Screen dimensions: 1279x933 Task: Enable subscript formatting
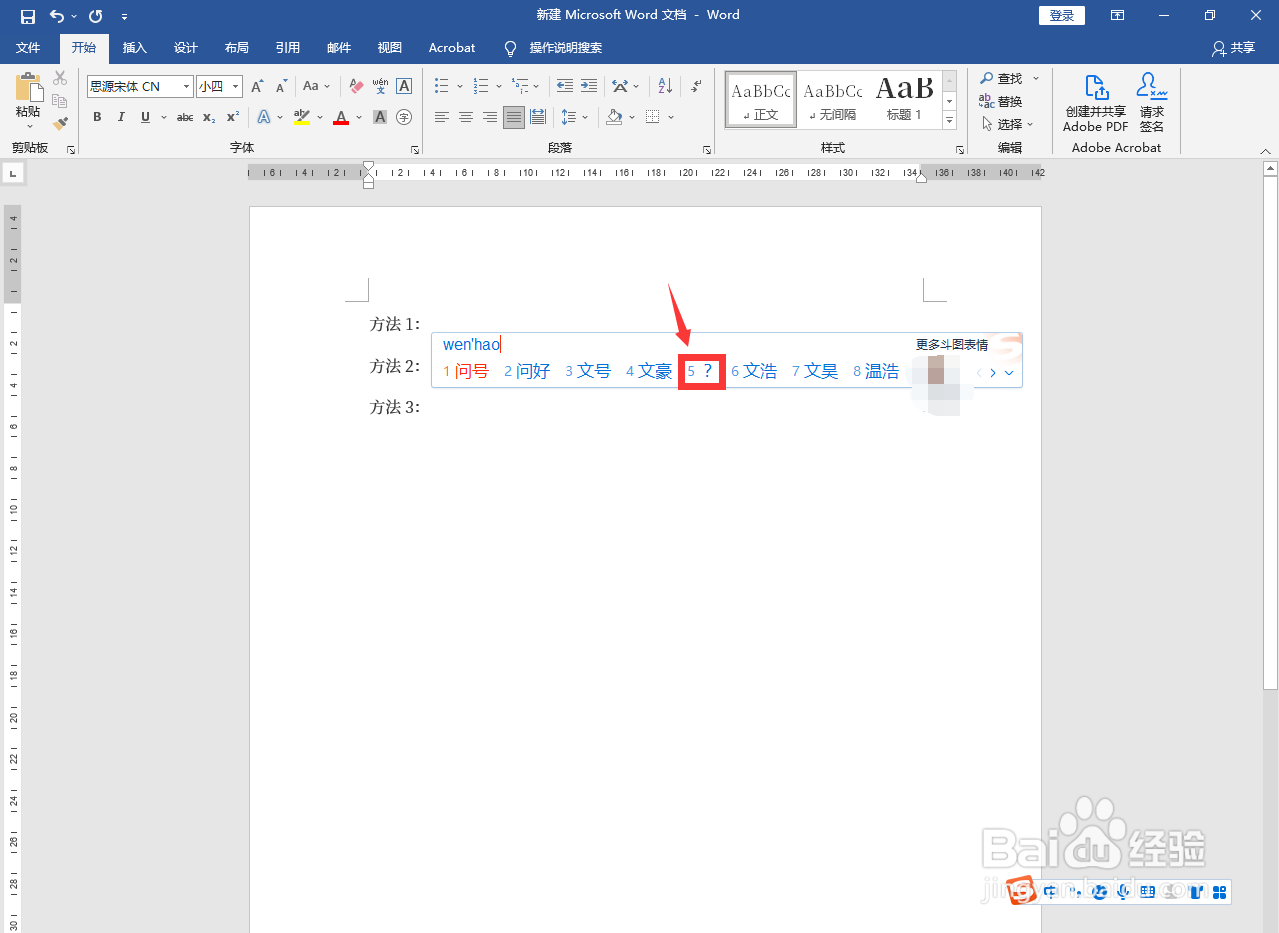pos(207,117)
